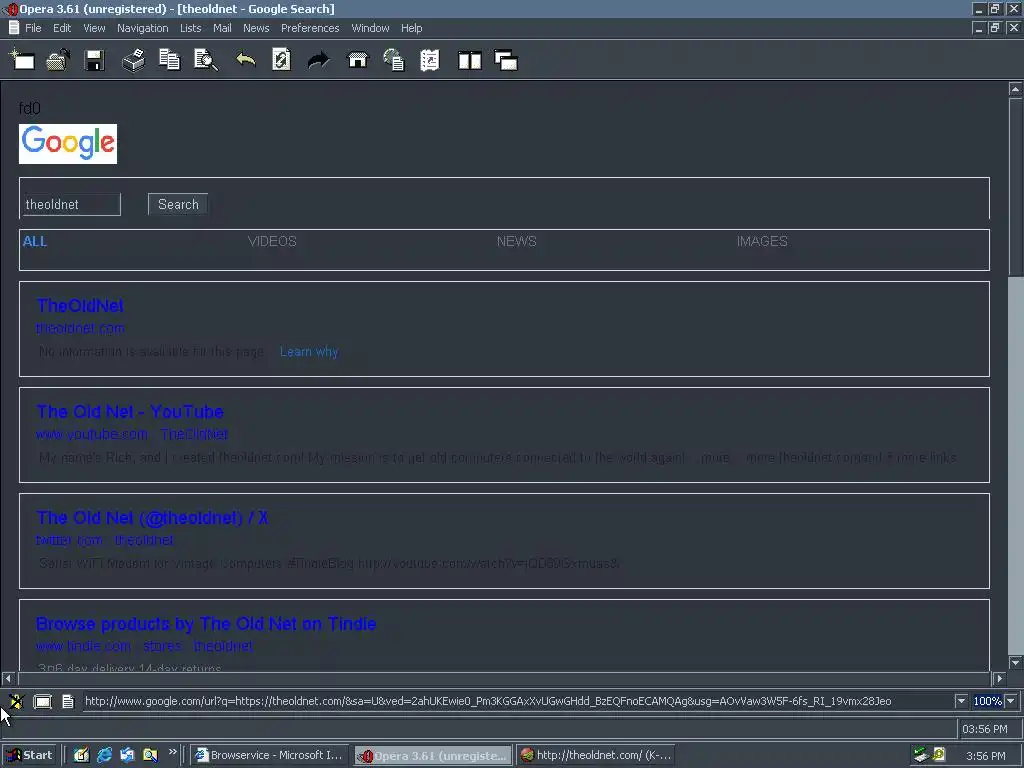
Task: Switch to theoldnet.com K-Meleon taskbar window
Action: pos(597,755)
